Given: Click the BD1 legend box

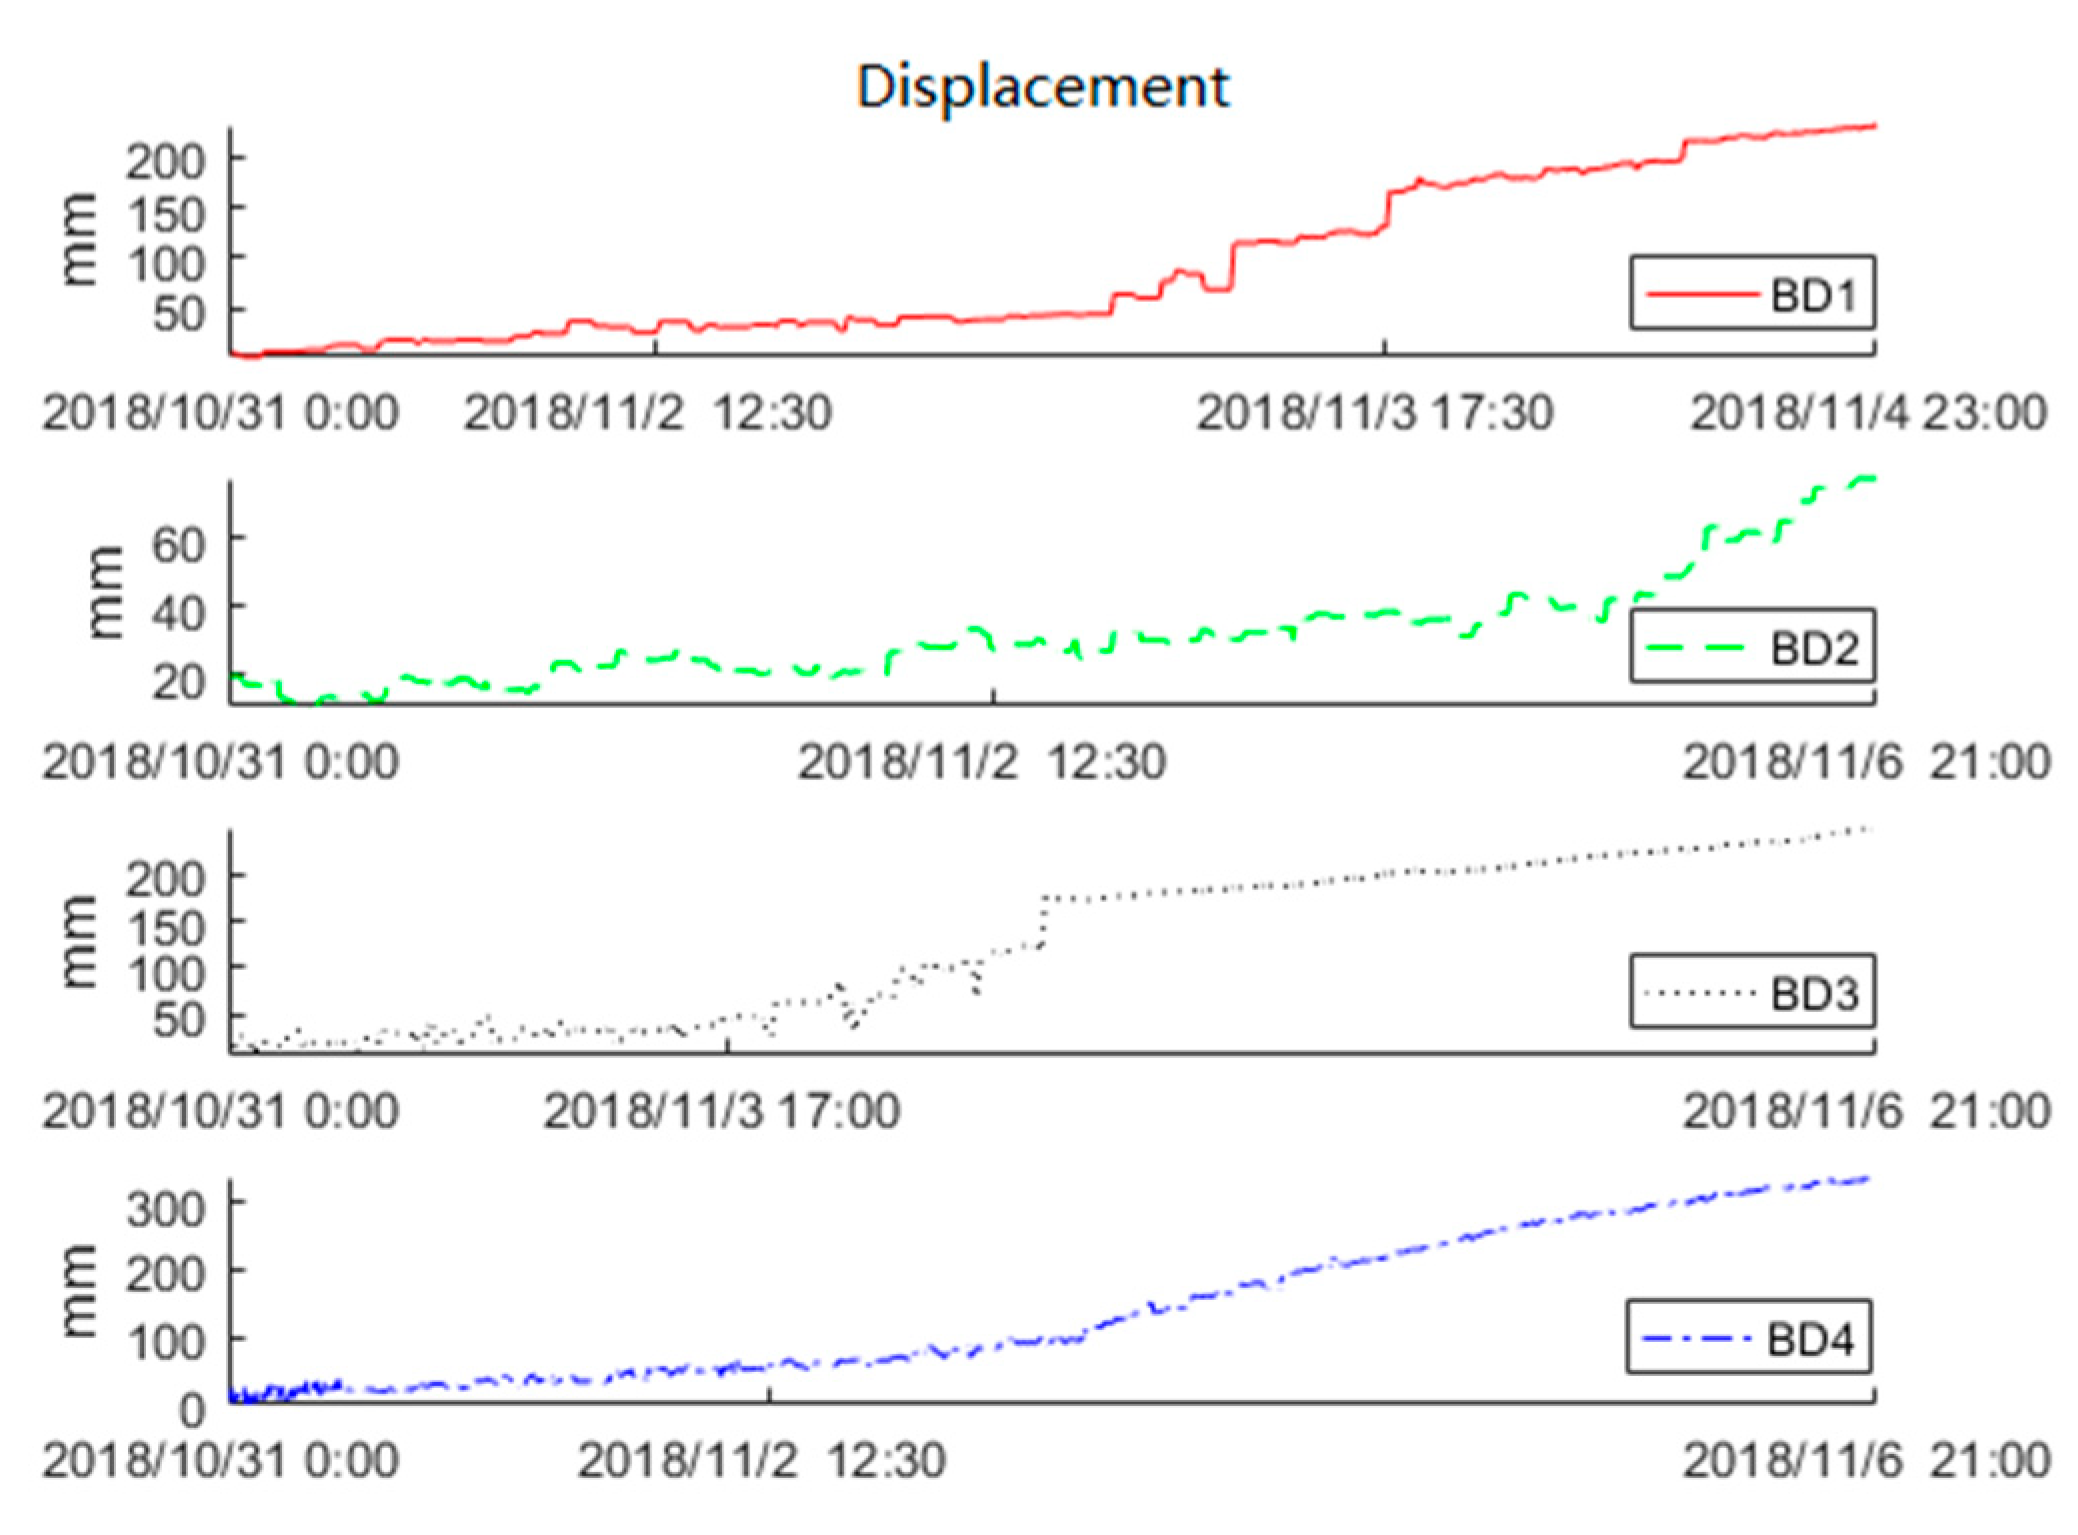Looking at the screenshot, I should (1752, 293).
